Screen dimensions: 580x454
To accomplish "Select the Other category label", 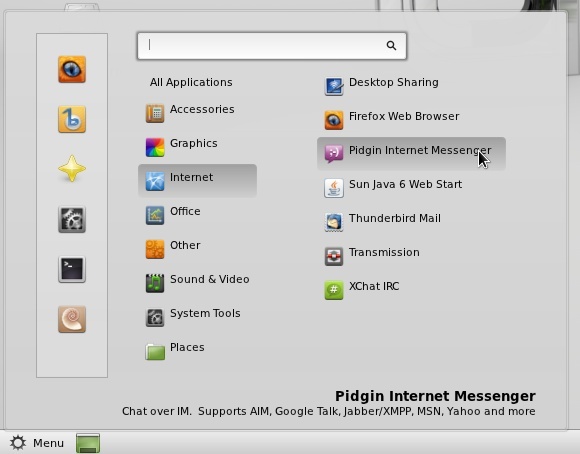I will (185, 245).
